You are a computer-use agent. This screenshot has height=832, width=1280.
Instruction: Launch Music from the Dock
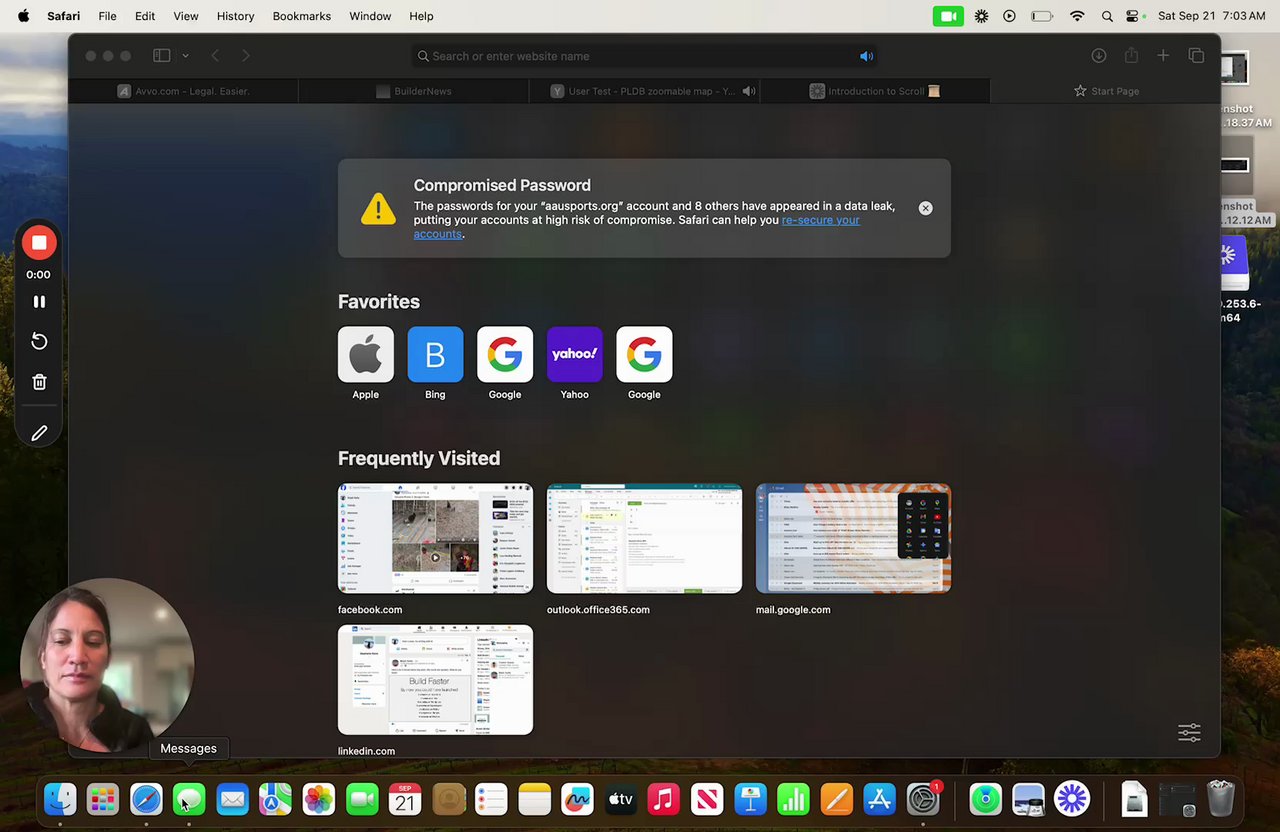[x=664, y=799]
